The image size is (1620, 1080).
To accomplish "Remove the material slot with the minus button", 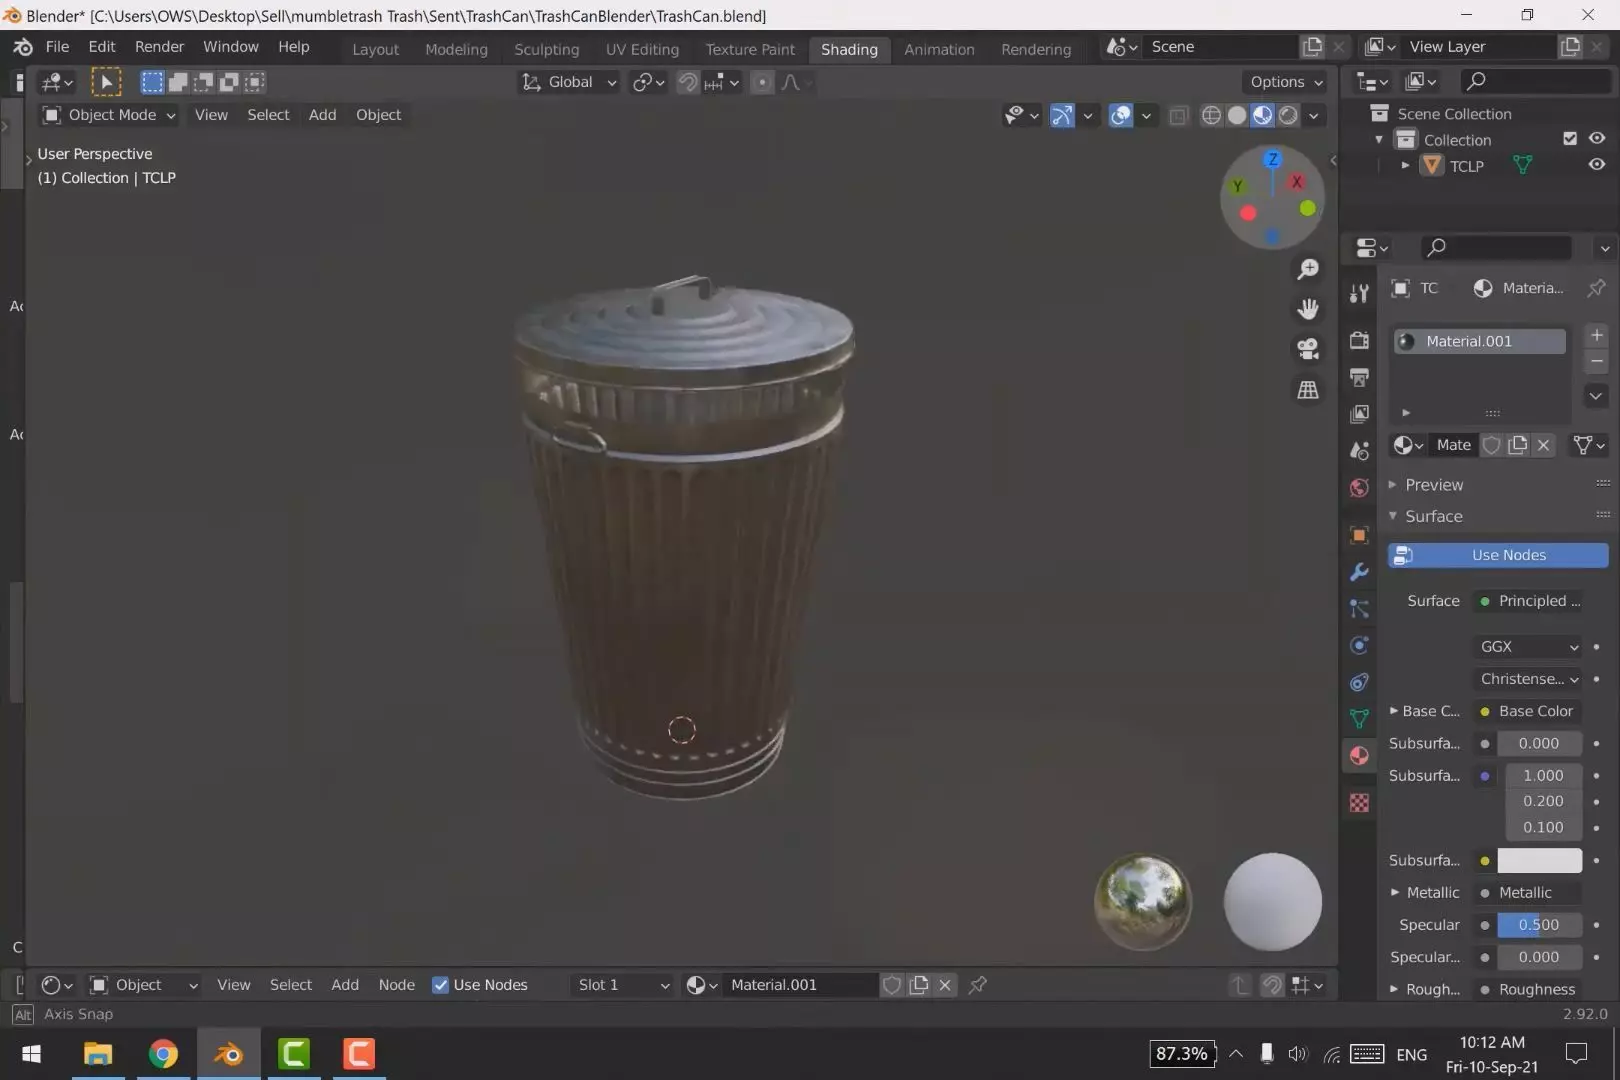I will tap(1596, 361).
